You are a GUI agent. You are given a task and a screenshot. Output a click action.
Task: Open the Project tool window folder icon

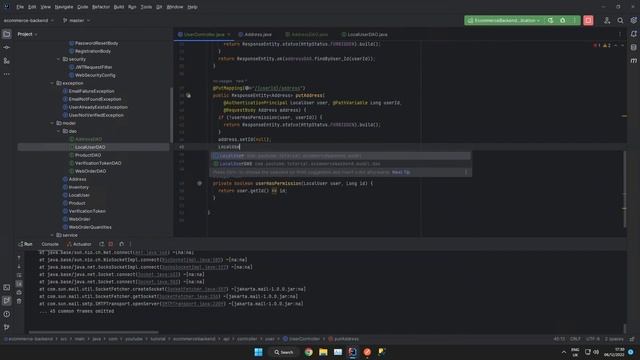(x=7, y=34)
